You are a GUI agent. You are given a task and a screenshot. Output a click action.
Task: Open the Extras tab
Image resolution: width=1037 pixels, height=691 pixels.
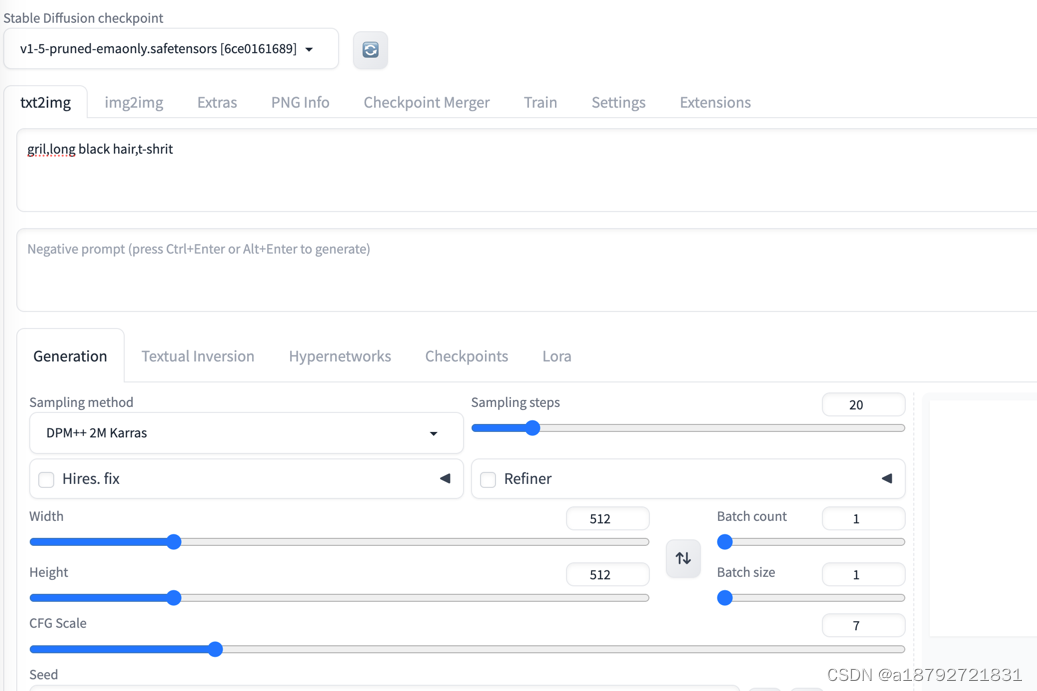(x=217, y=102)
